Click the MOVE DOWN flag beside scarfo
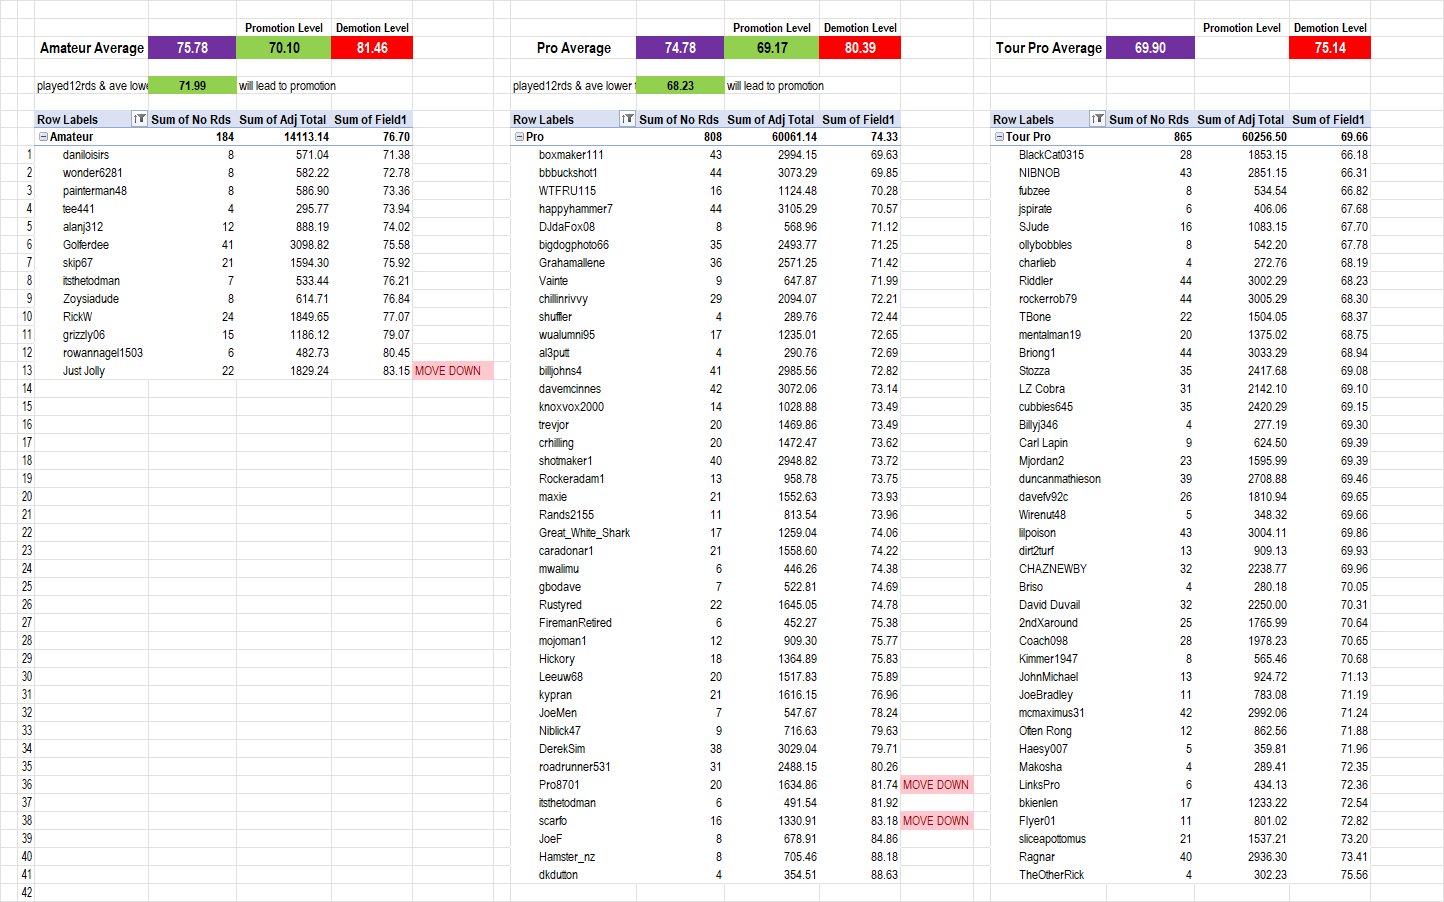The height and width of the screenshot is (902, 1444). [935, 821]
